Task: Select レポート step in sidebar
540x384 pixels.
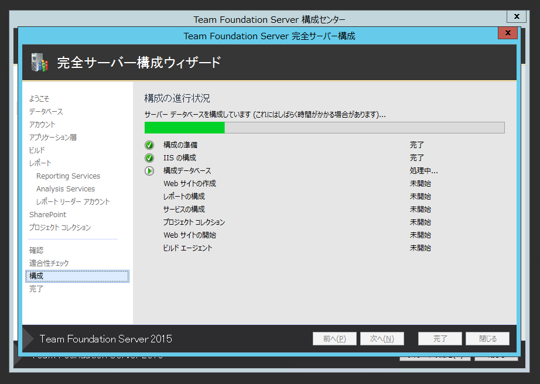Action: click(40, 163)
